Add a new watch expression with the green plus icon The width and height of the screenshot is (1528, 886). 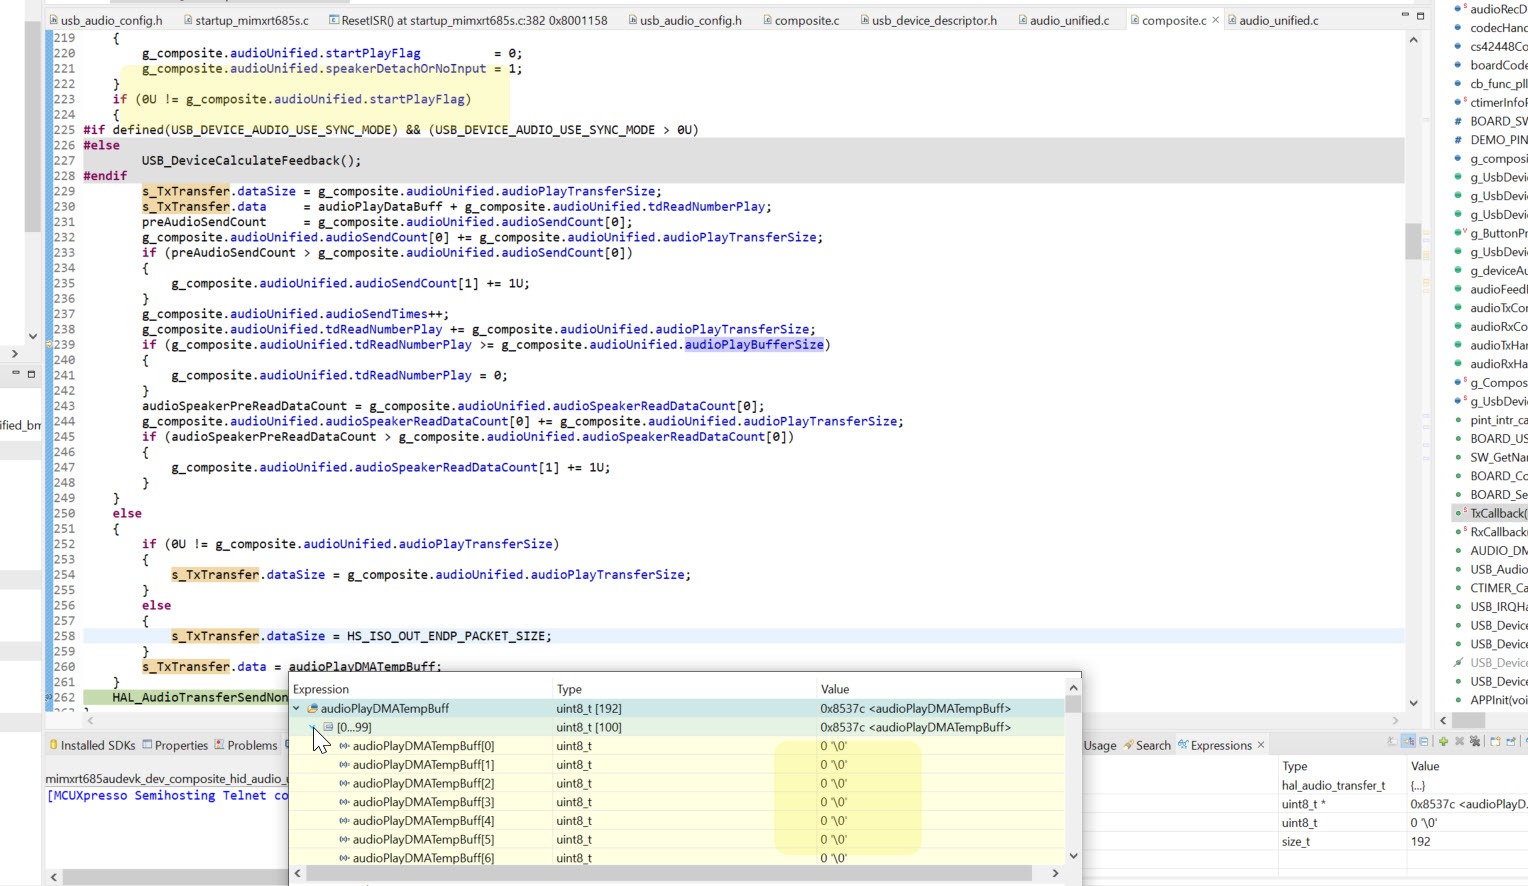pos(1443,742)
